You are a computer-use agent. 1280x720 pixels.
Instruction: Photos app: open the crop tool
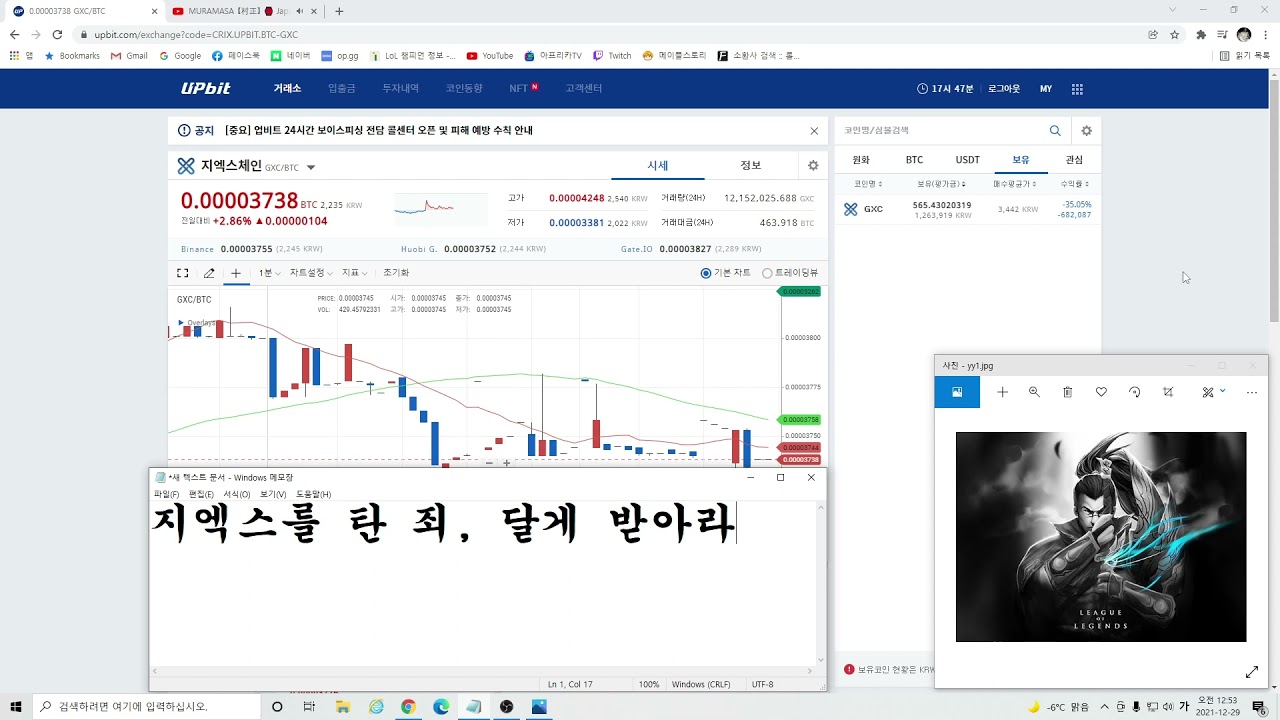(x=1168, y=393)
